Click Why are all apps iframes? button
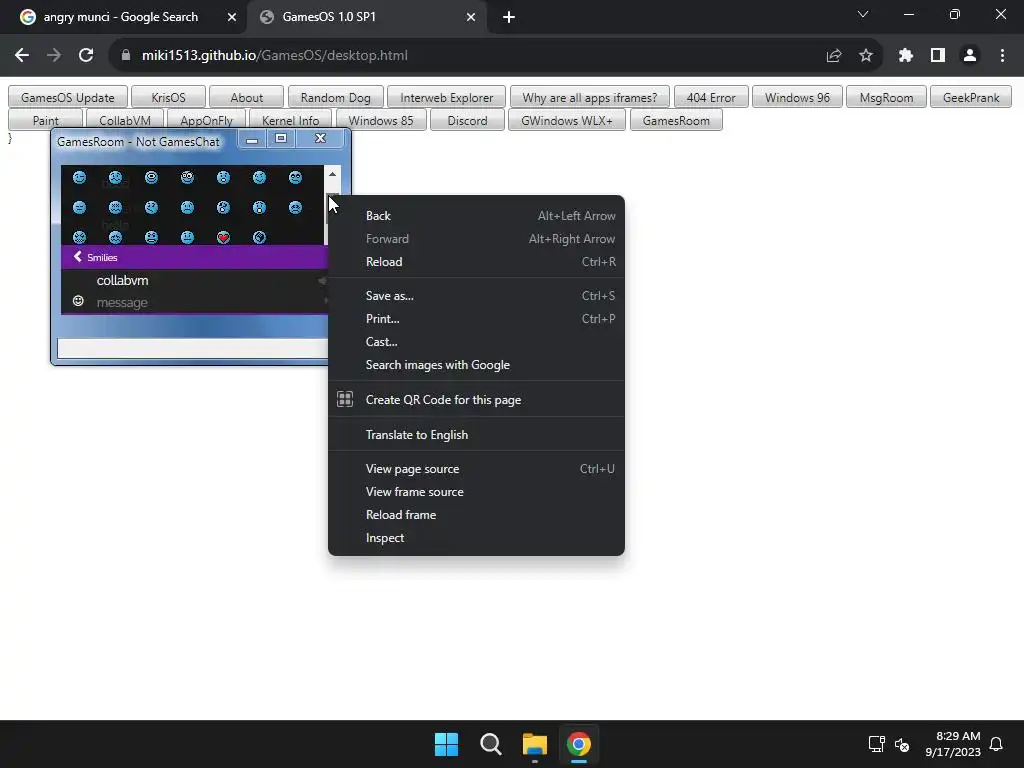This screenshot has height=768, width=1024. click(590, 97)
